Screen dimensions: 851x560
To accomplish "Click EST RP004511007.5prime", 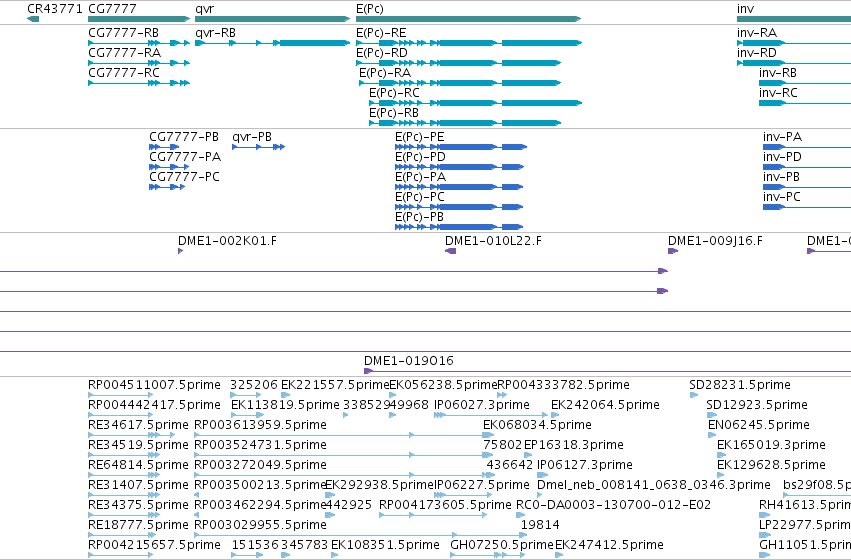I will tap(120, 395).
